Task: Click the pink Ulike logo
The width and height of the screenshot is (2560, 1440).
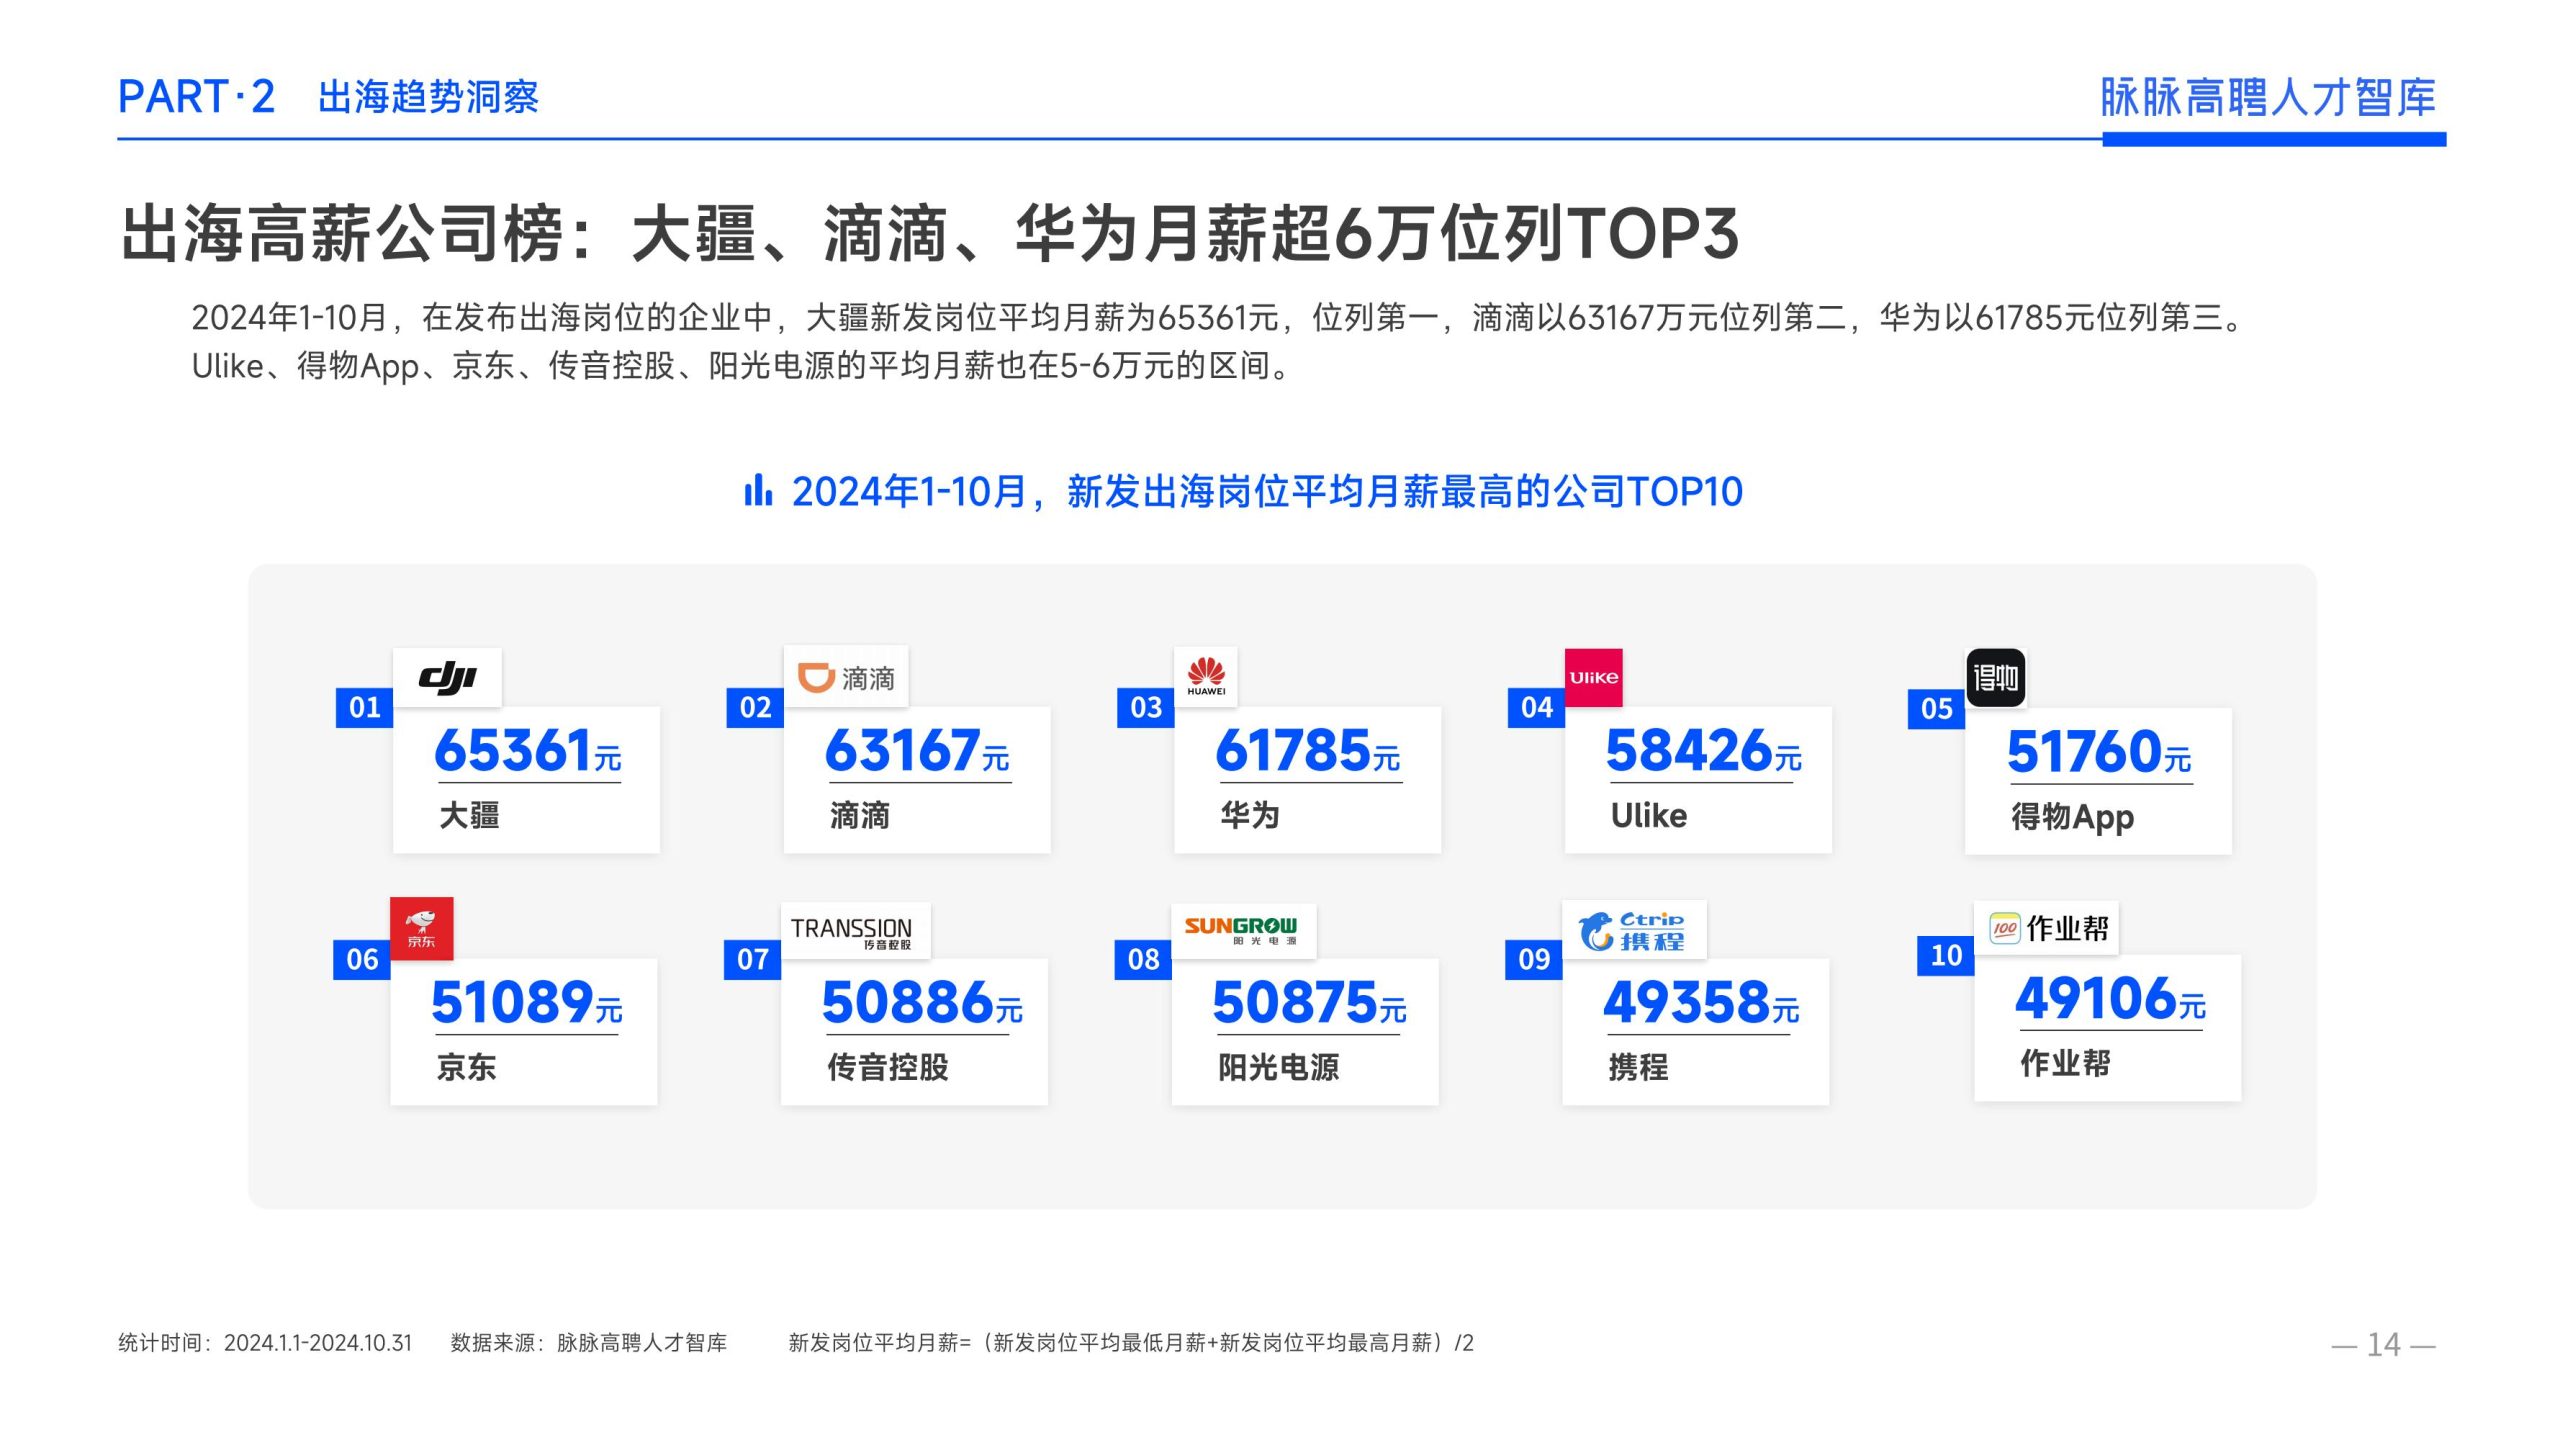Action: click(1593, 677)
